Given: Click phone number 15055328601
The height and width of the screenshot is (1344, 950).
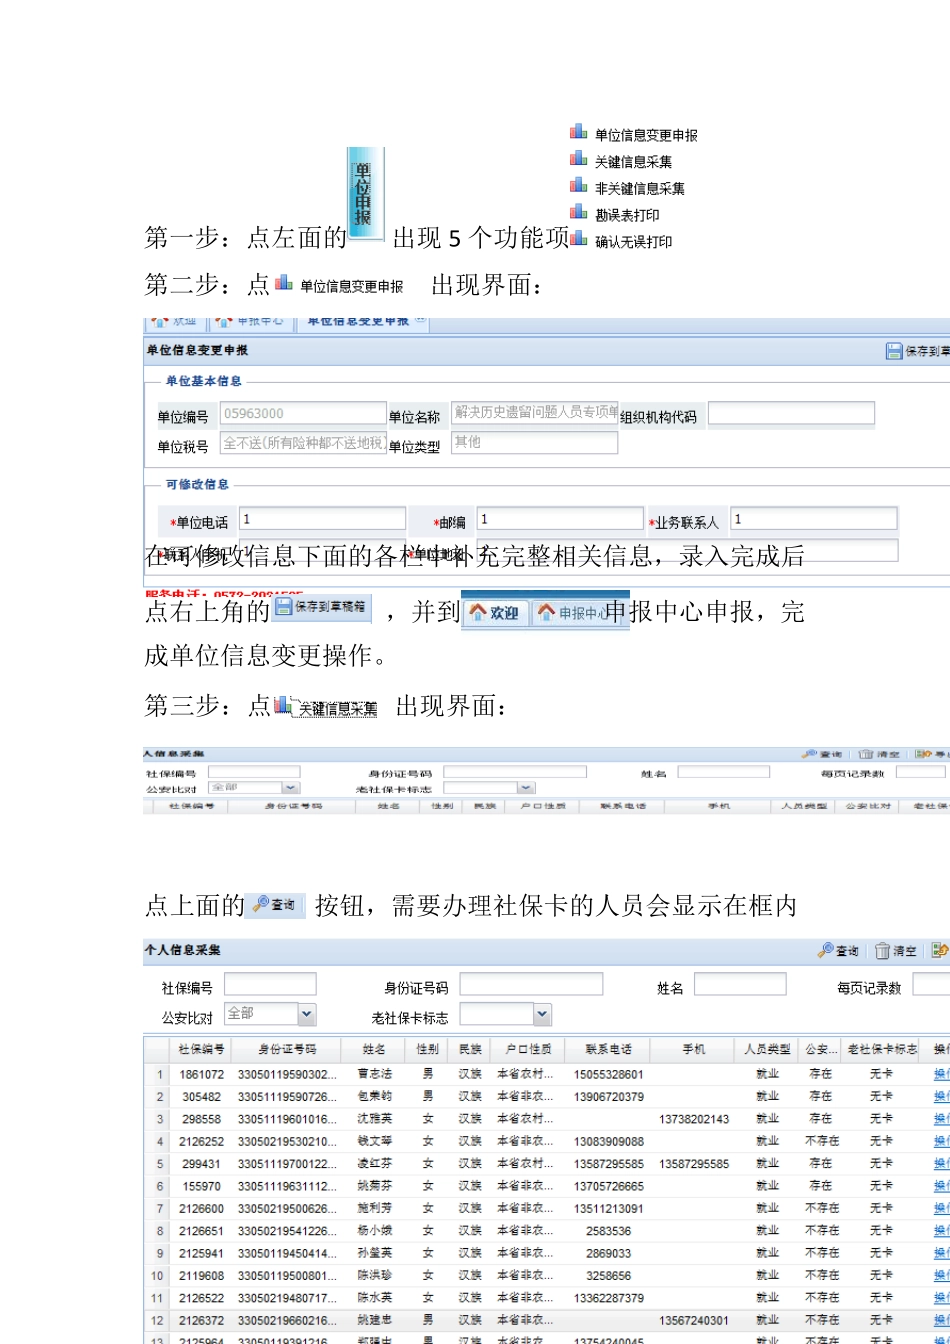Looking at the screenshot, I should pos(608,1074).
